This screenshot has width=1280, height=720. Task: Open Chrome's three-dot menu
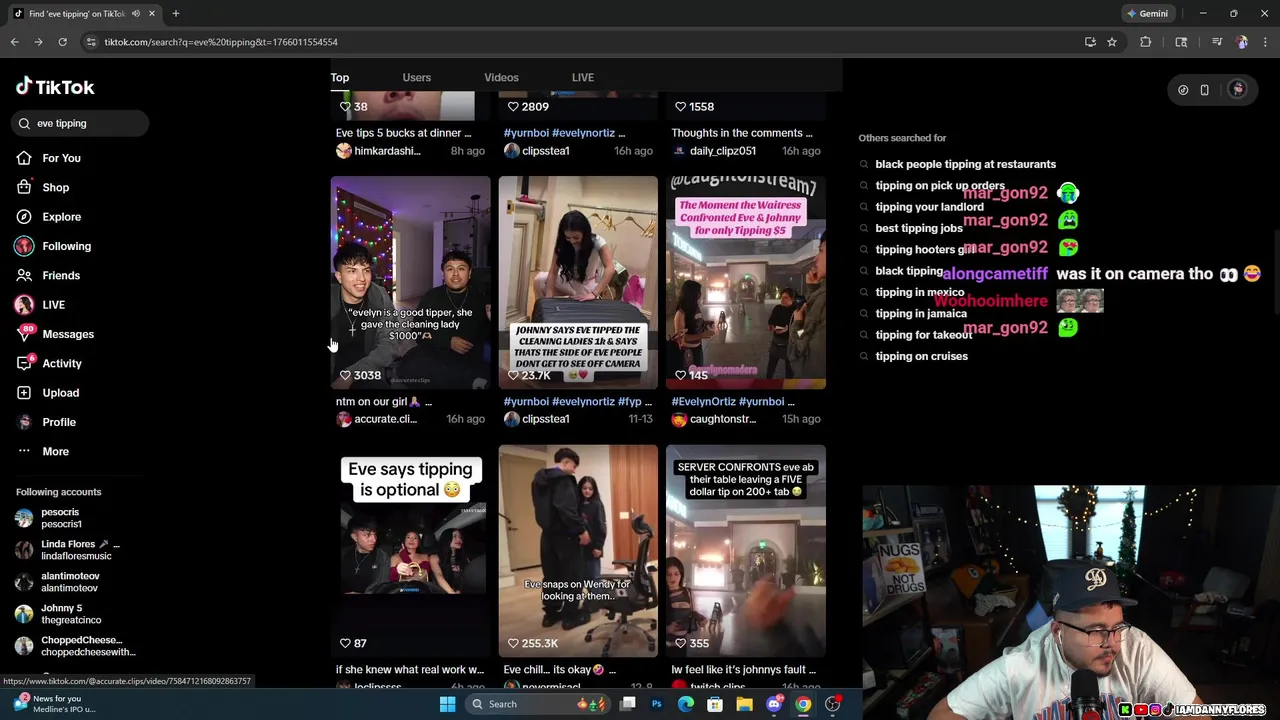coord(1265,42)
